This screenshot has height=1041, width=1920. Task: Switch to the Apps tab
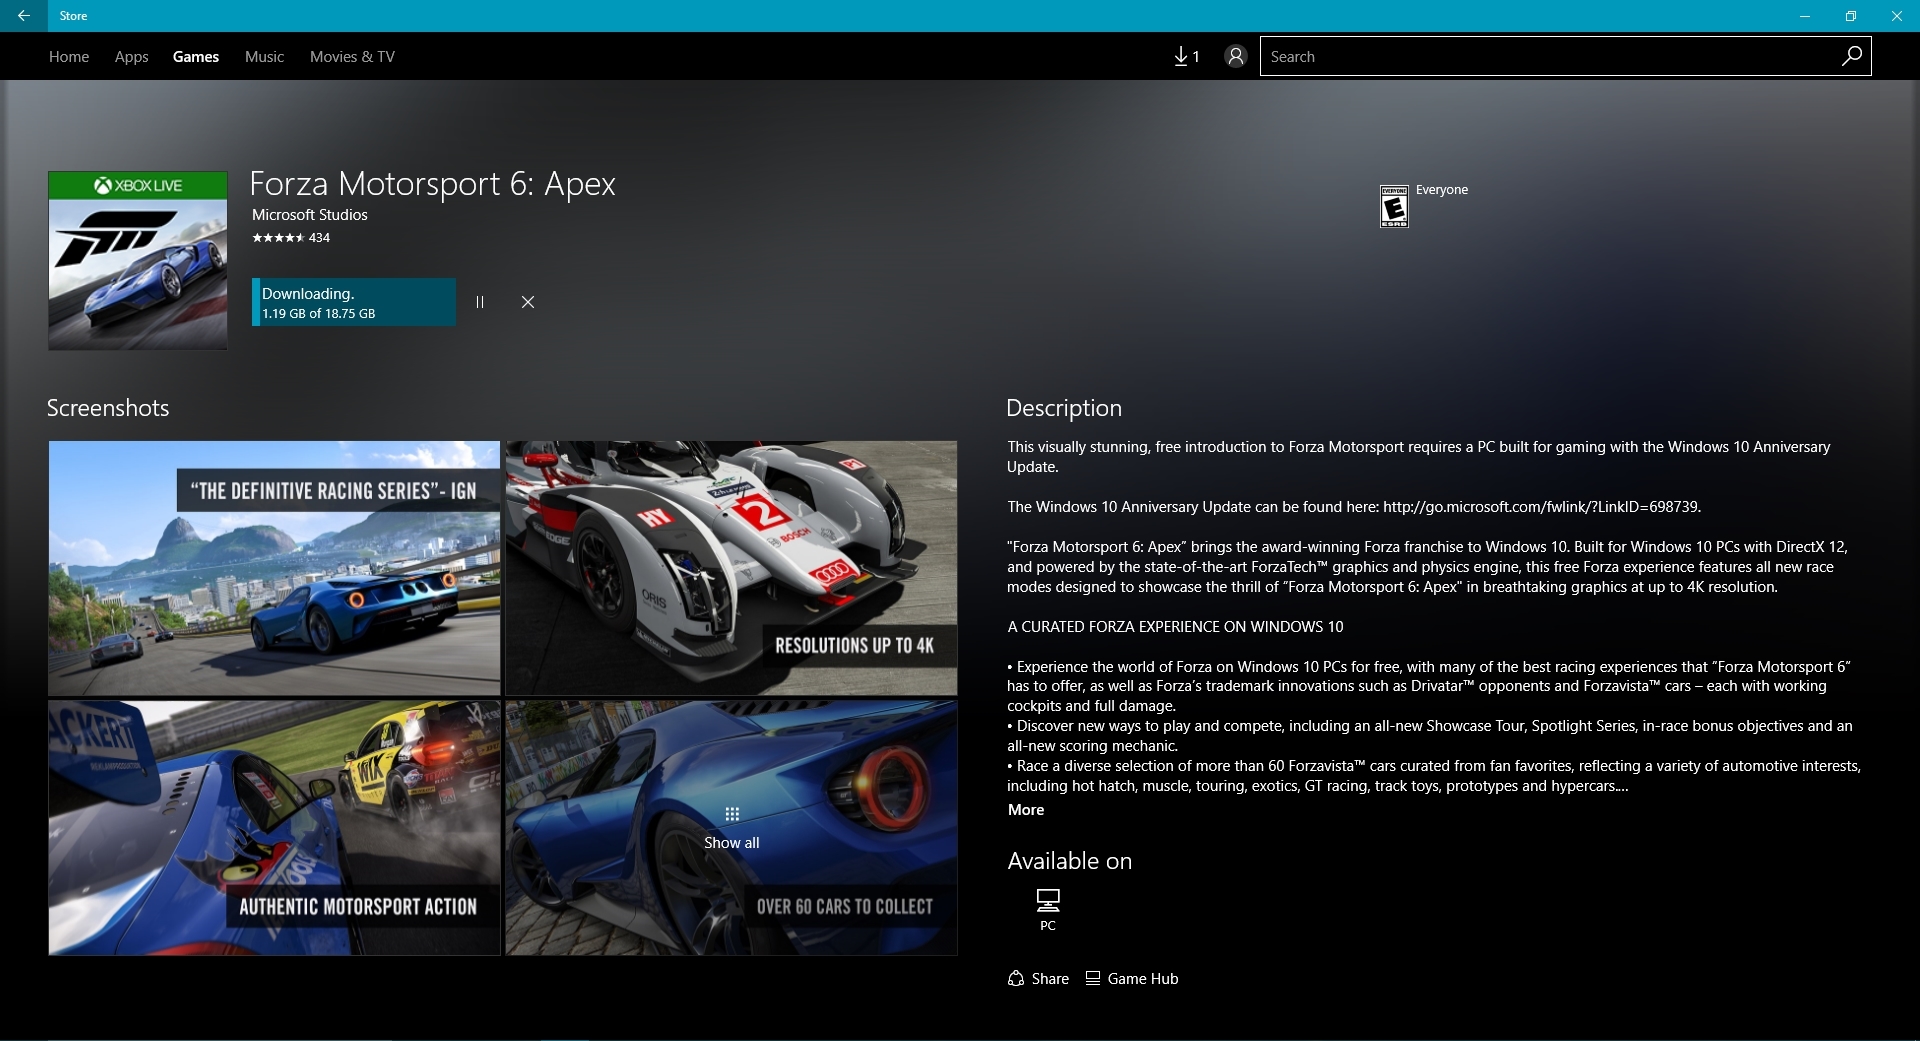point(131,56)
